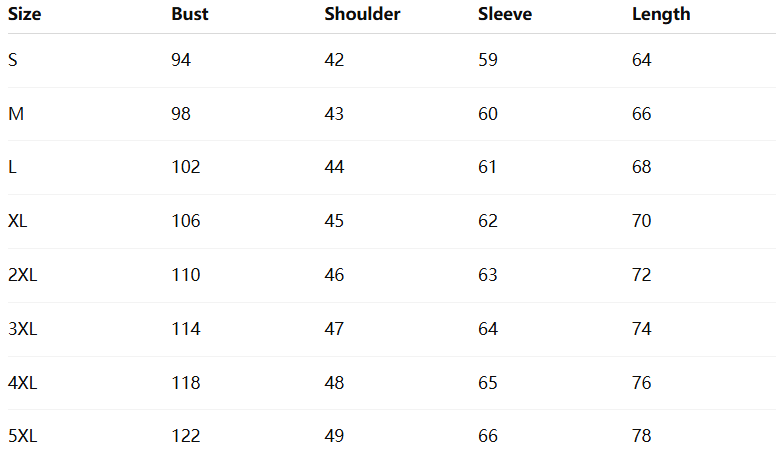Click bust value 122
This screenshot has width=779, height=459.
point(186,436)
